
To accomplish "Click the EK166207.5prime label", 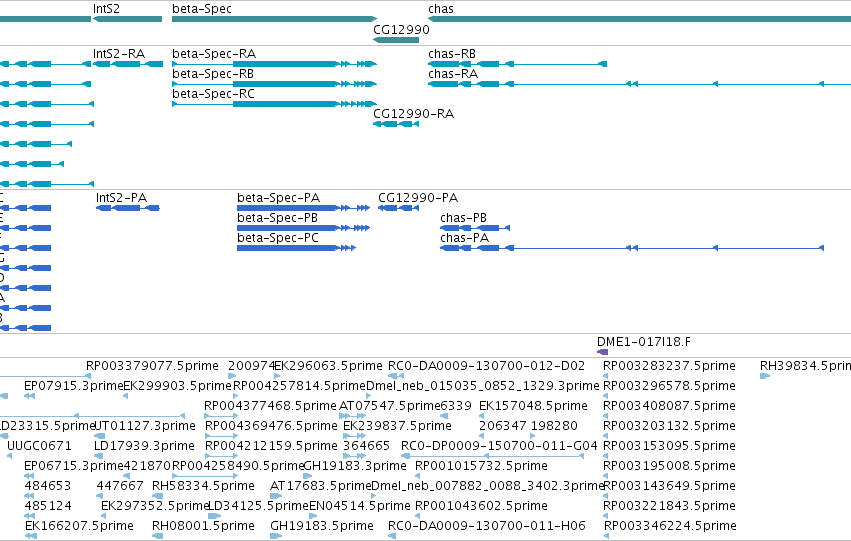I will point(79,526).
